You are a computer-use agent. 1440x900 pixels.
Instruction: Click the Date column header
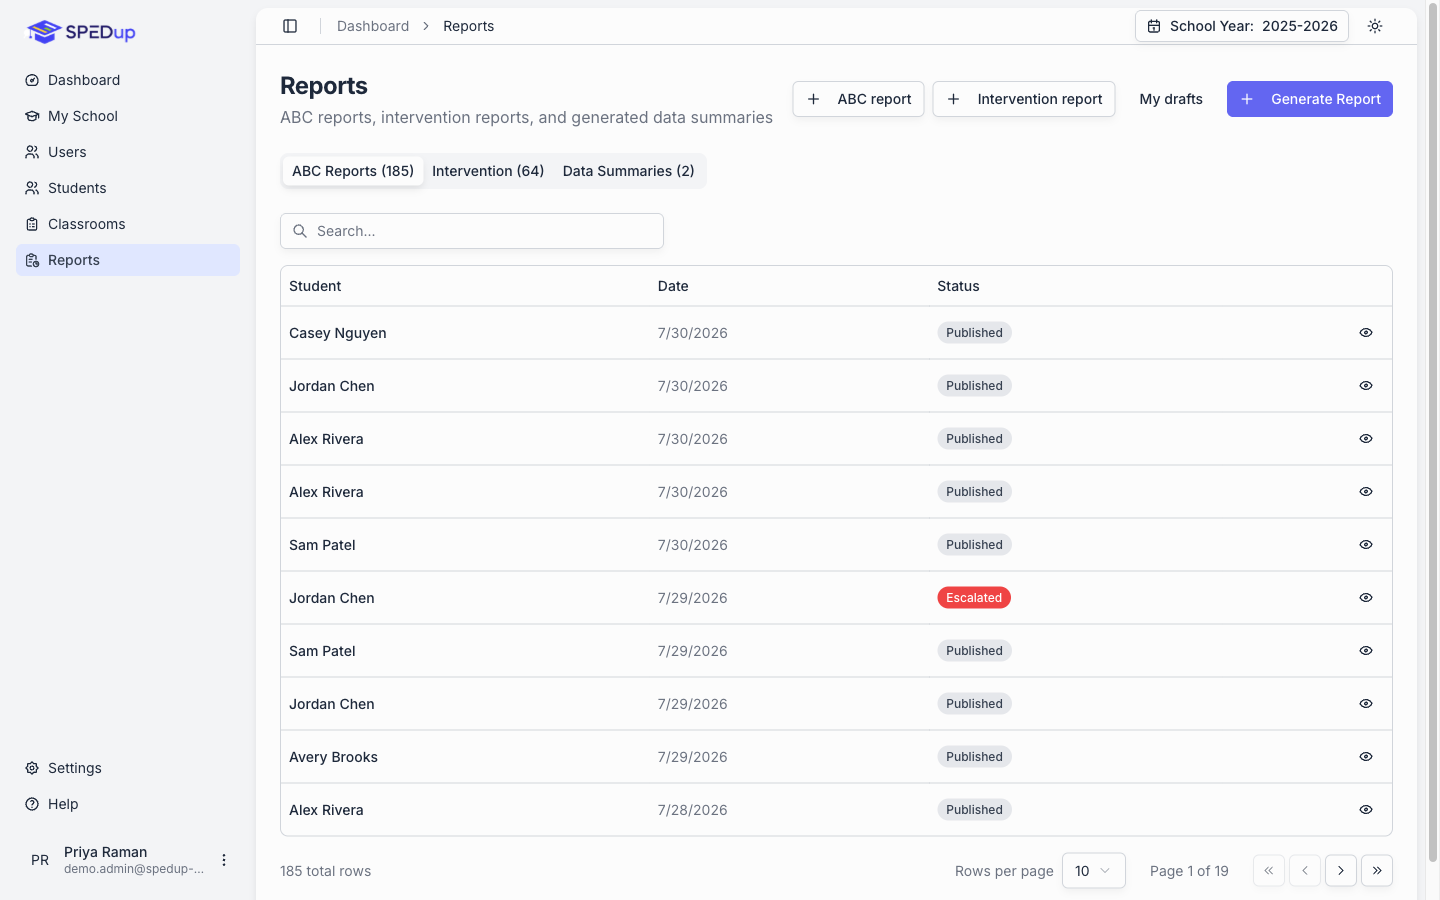[673, 286]
